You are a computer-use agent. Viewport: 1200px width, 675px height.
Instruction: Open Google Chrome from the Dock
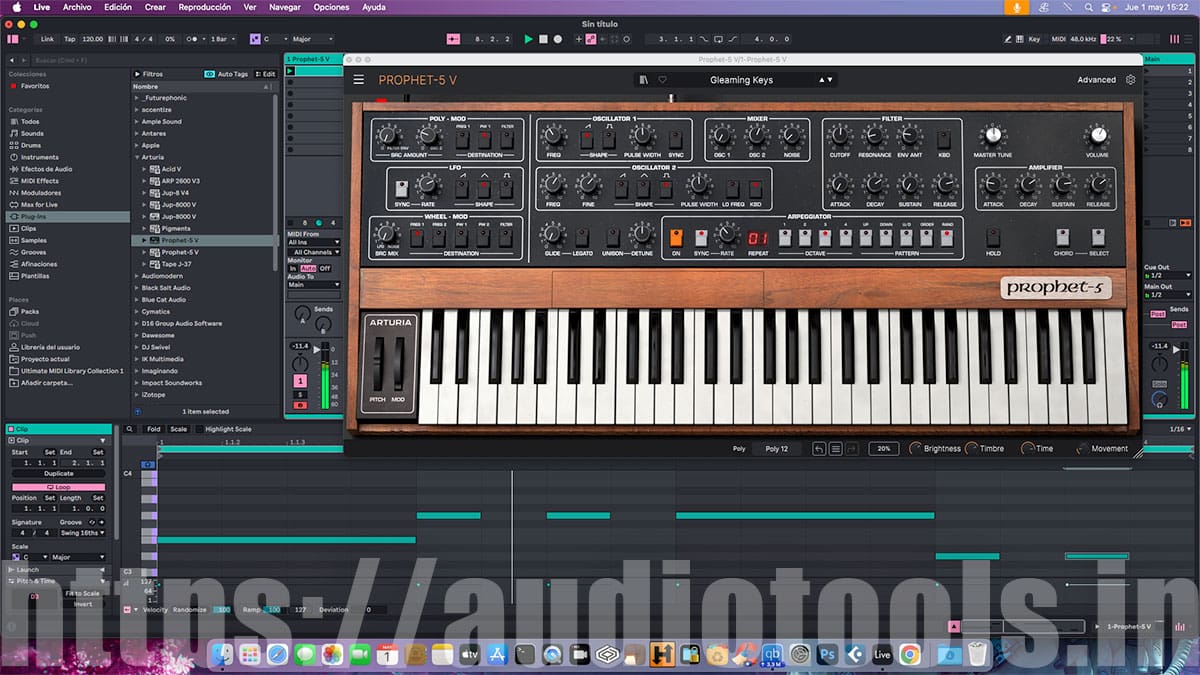pos(910,654)
